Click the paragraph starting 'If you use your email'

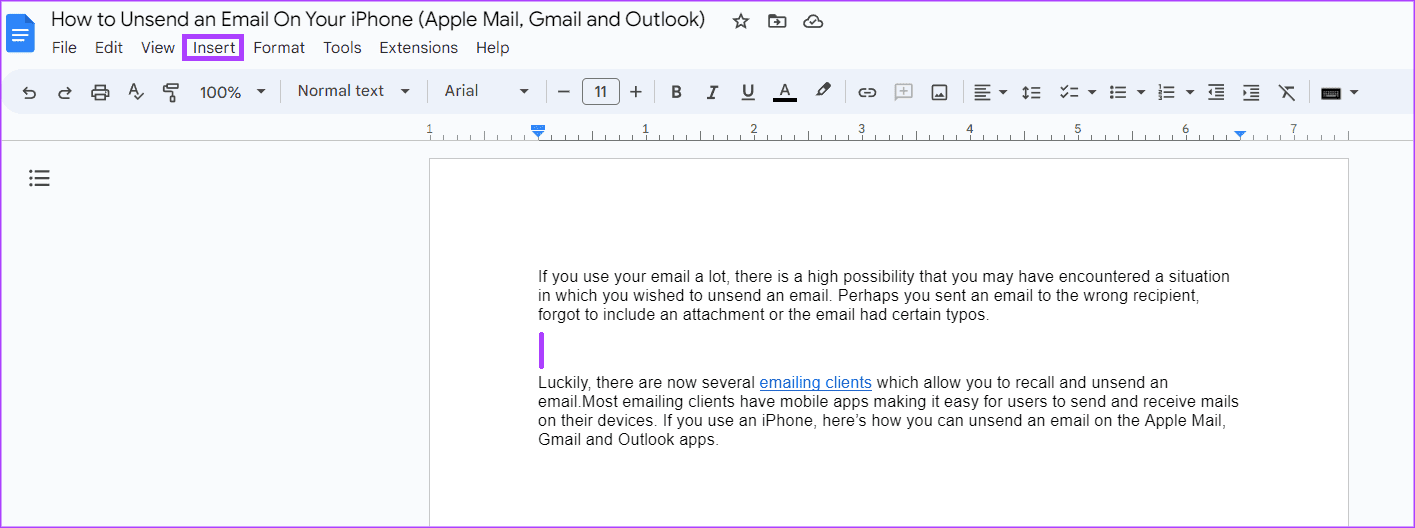click(x=884, y=296)
